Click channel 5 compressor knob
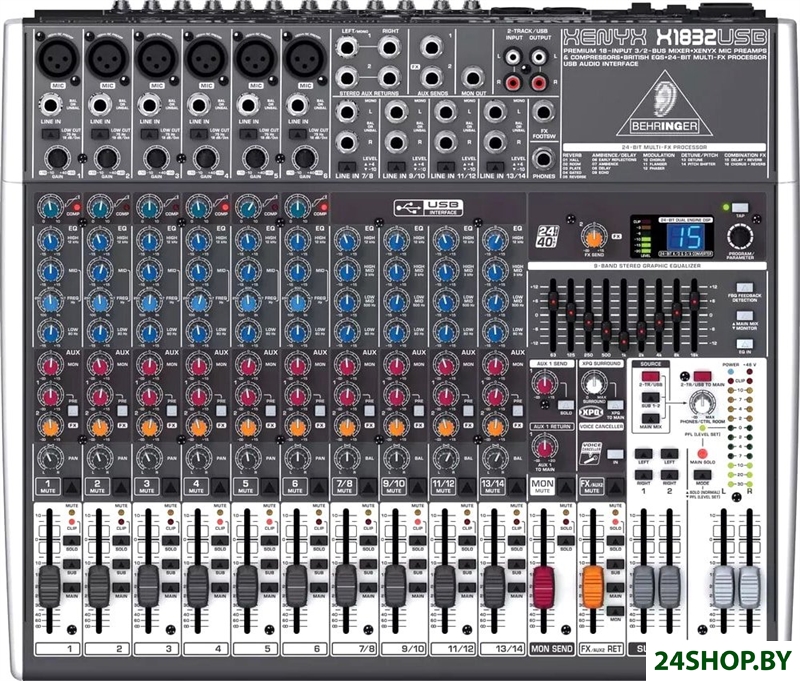This screenshot has height=681, width=800. (x=248, y=207)
